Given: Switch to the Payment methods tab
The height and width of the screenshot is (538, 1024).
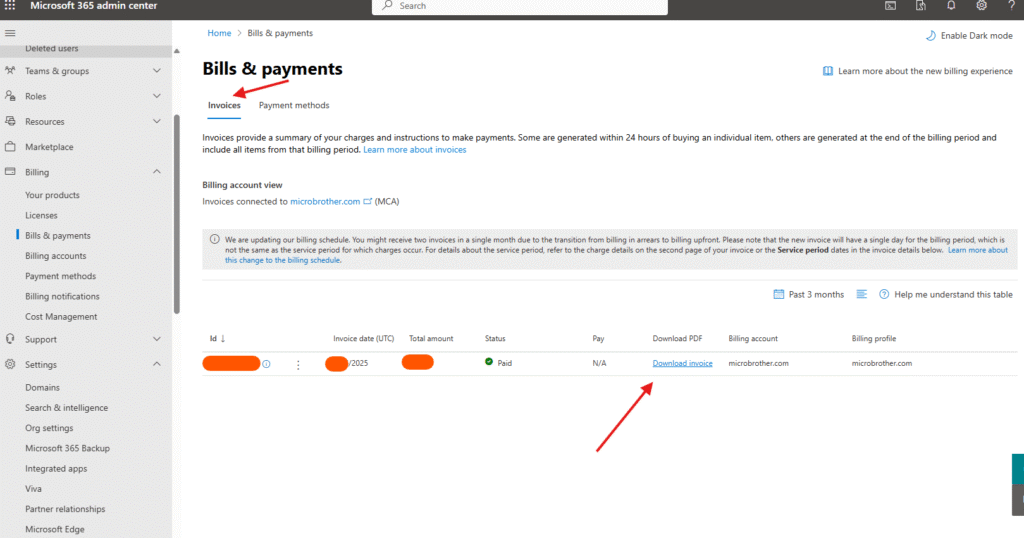Looking at the screenshot, I should (x=293, y=105).
